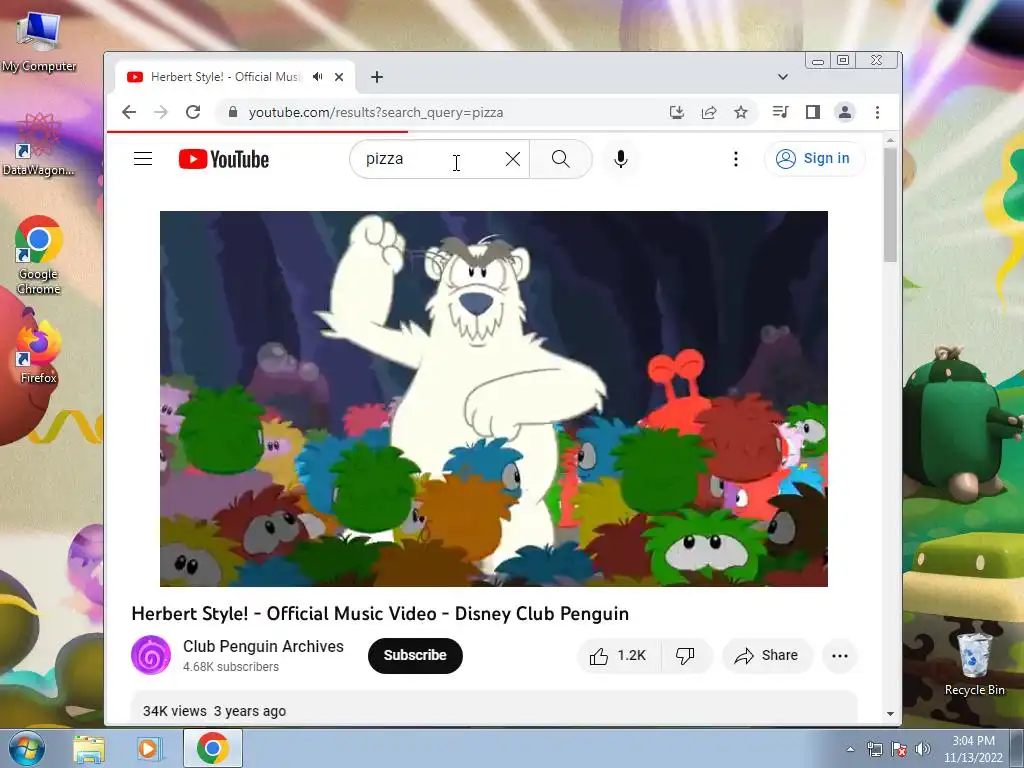Viewport: 1024px width, 768px height.
Task: Open Chrome media controls icon
Action: (780, 112)
